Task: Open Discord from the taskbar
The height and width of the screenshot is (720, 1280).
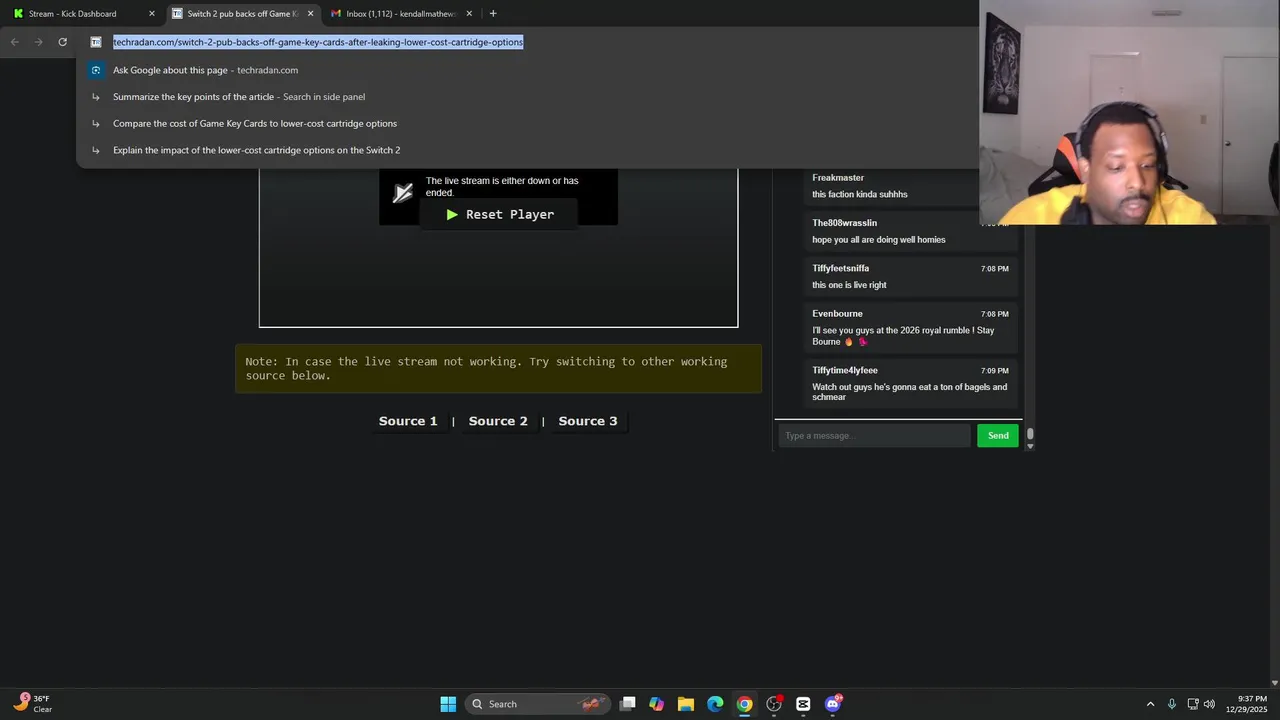Action: coord(833,704)
